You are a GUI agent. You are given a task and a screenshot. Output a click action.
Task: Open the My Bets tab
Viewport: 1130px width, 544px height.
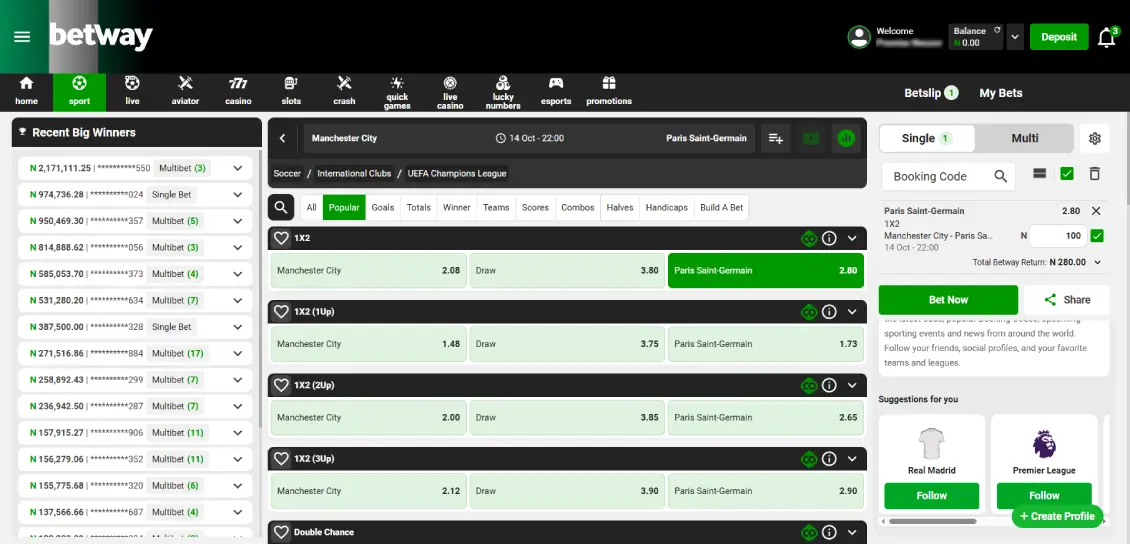coord(1000,93)
